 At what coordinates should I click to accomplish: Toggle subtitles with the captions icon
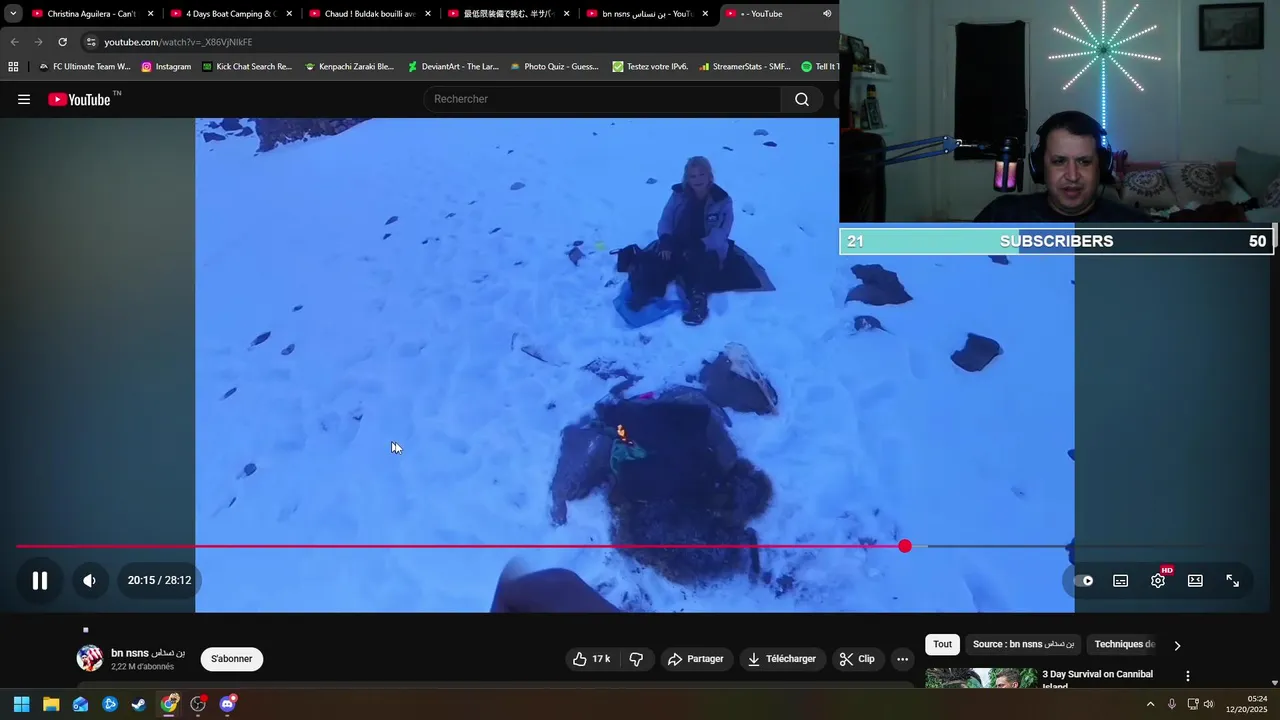click(1121, 580)
